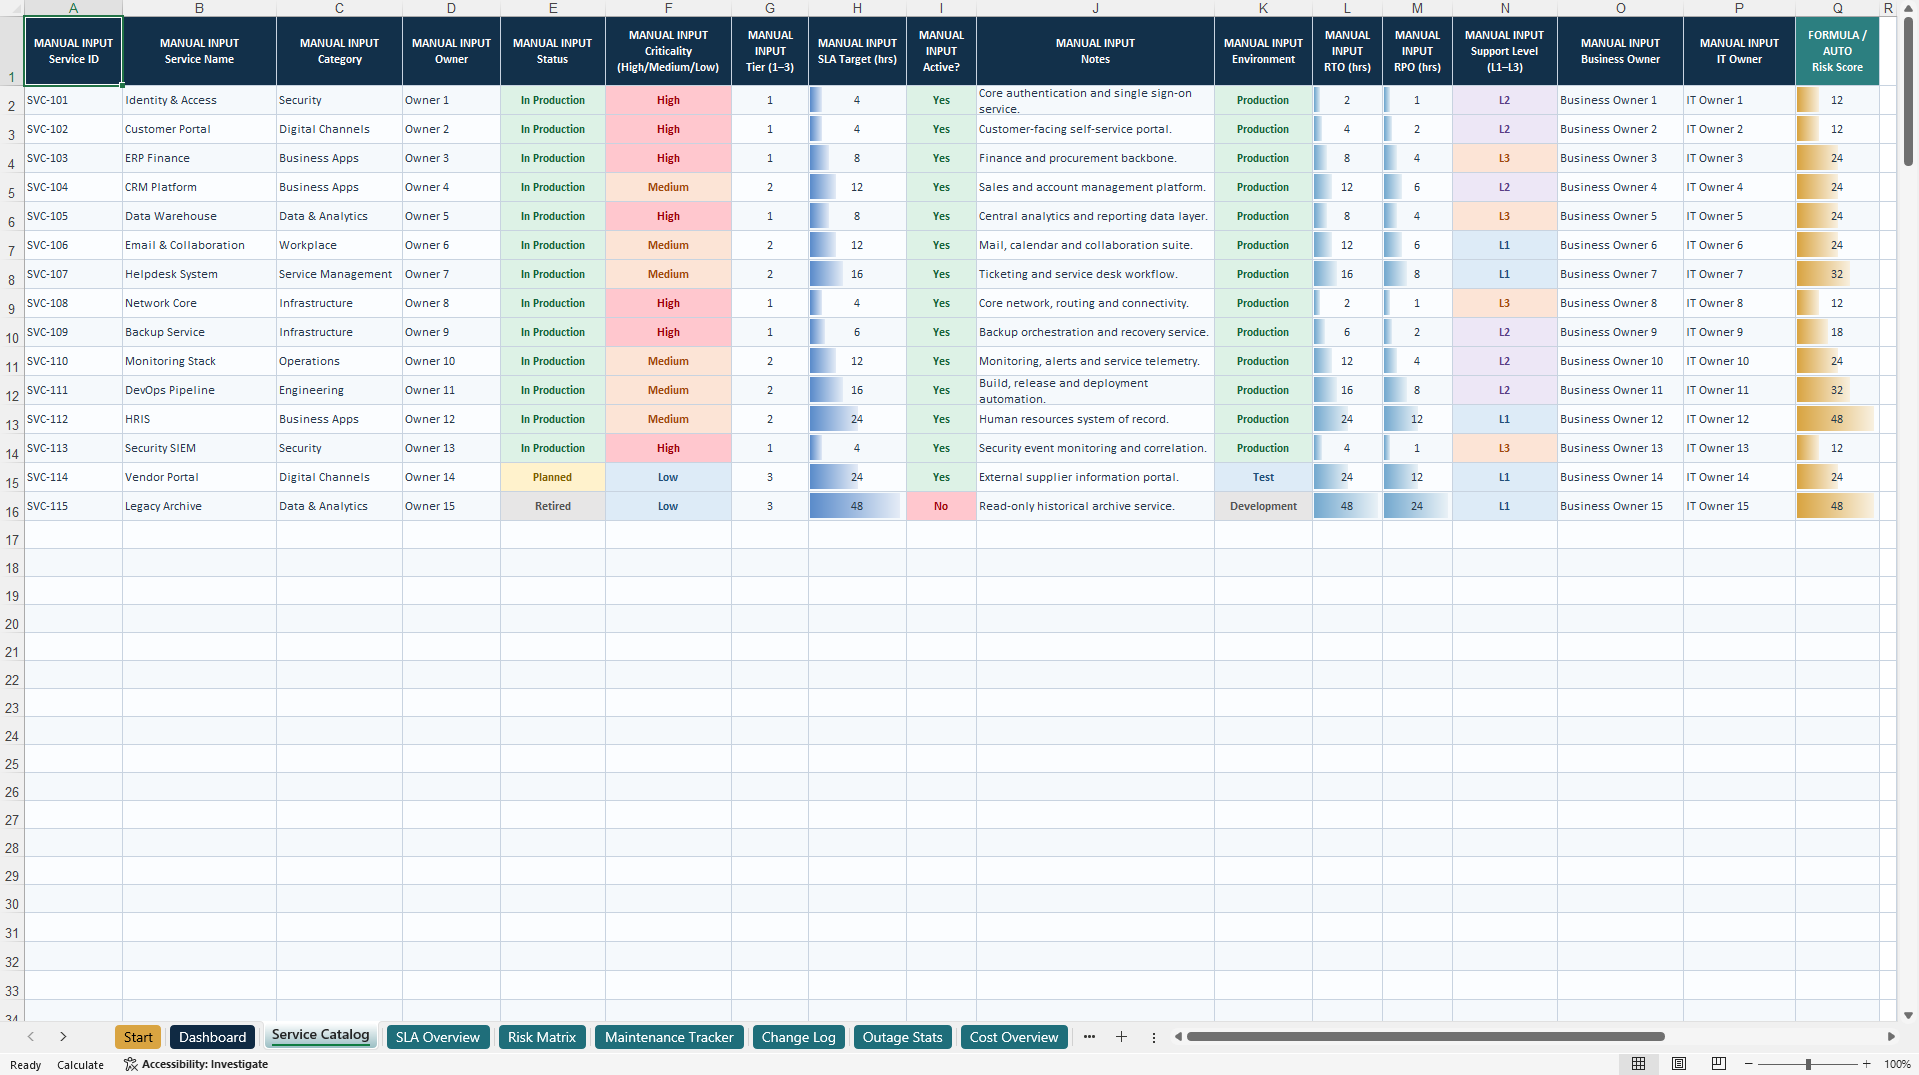1919x1075 pixels.
Task: Switch to SLA Overview tab
Action: pyautogui.click(x=438, y=1037)
